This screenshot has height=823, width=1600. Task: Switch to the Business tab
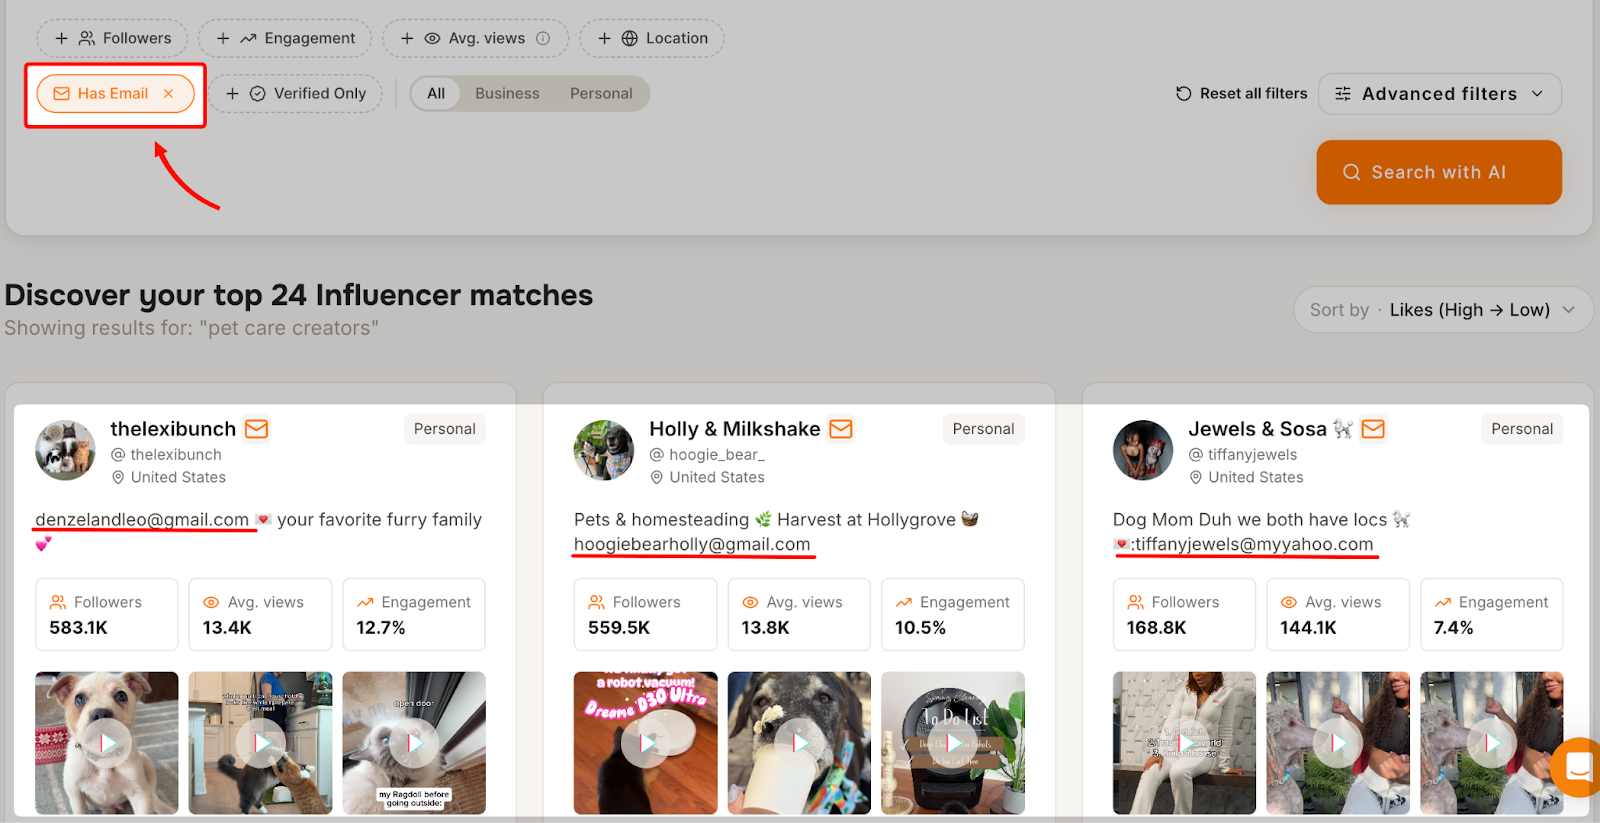[x=507, y=94]
